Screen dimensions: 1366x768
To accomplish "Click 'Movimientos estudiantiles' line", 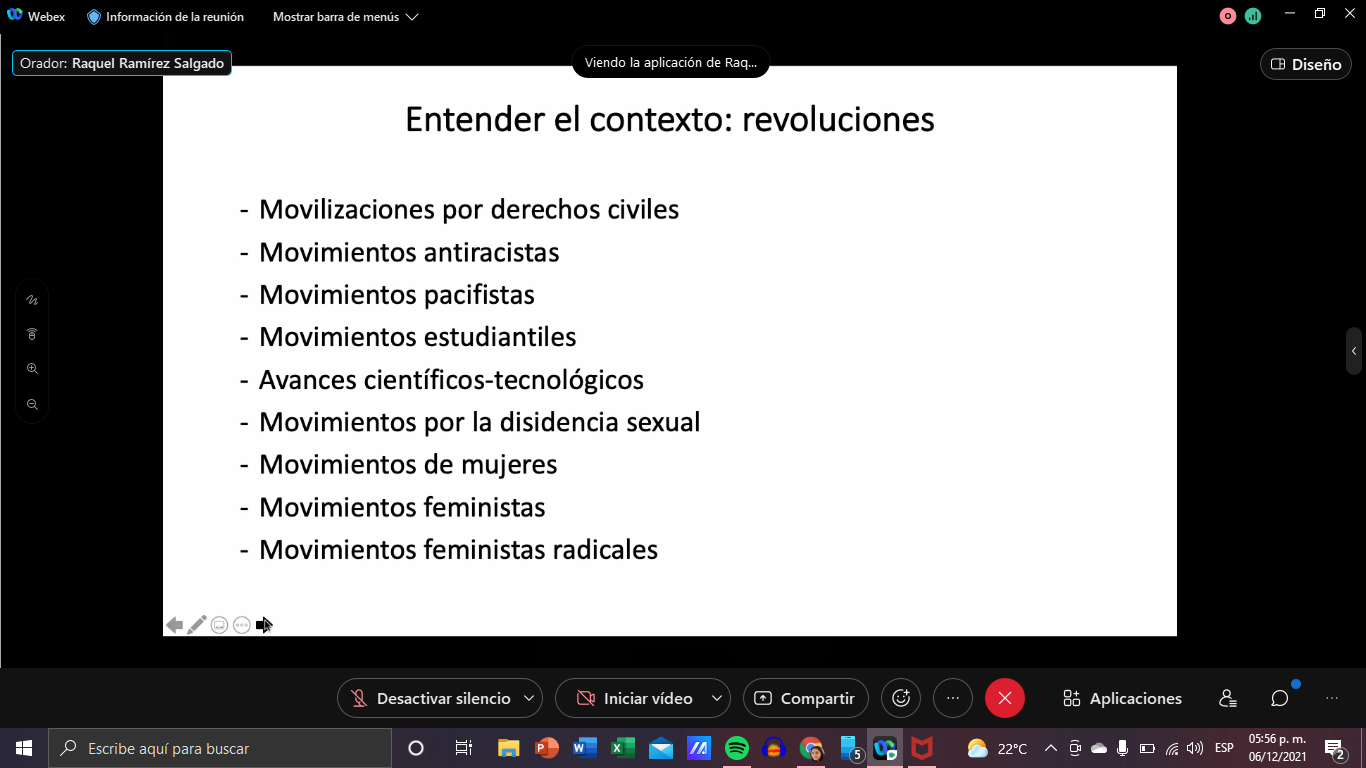I will [x=418, y=337].
